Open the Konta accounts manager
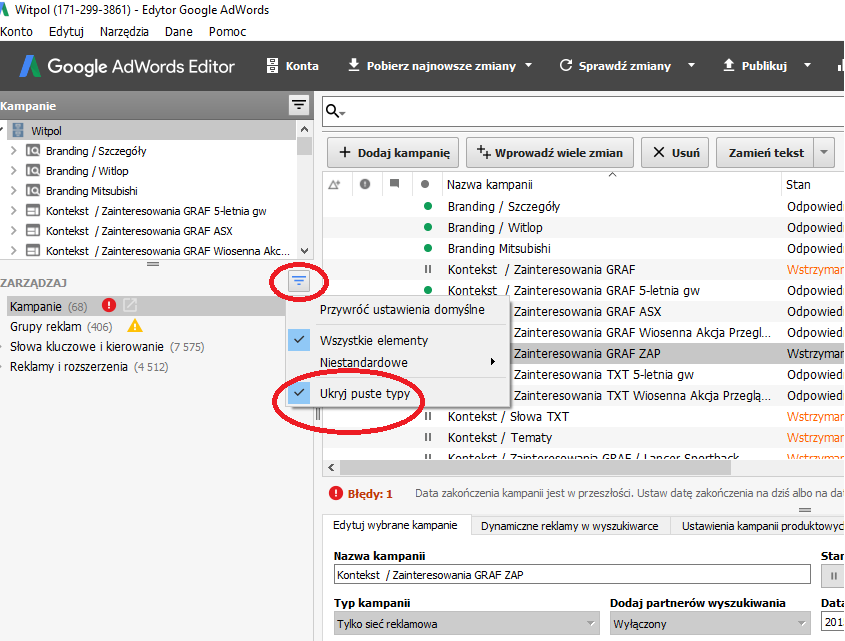 pyautogui.click(x=293, y=66)
